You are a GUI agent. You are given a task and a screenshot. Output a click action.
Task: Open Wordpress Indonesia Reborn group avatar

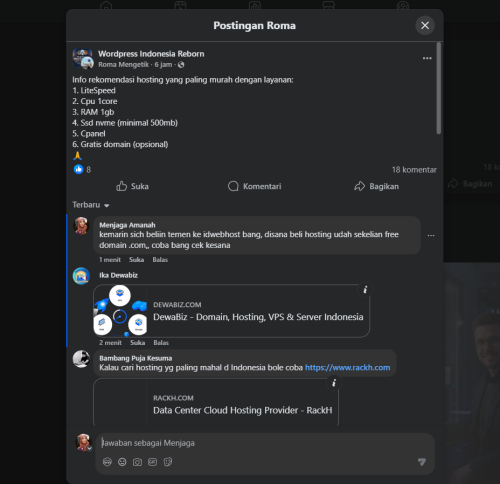tap(83, 58)
